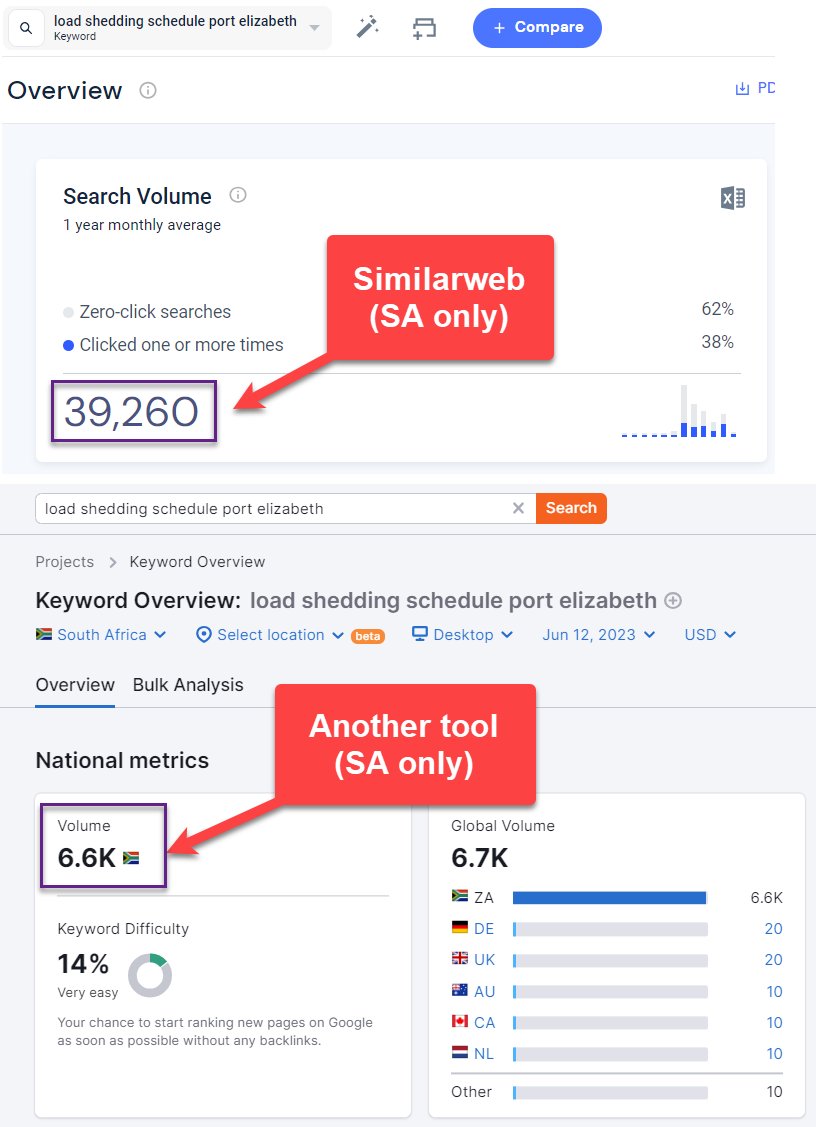Click the UK country link
This screenshot has height=1127, width=816.
[x=484, y=960]
